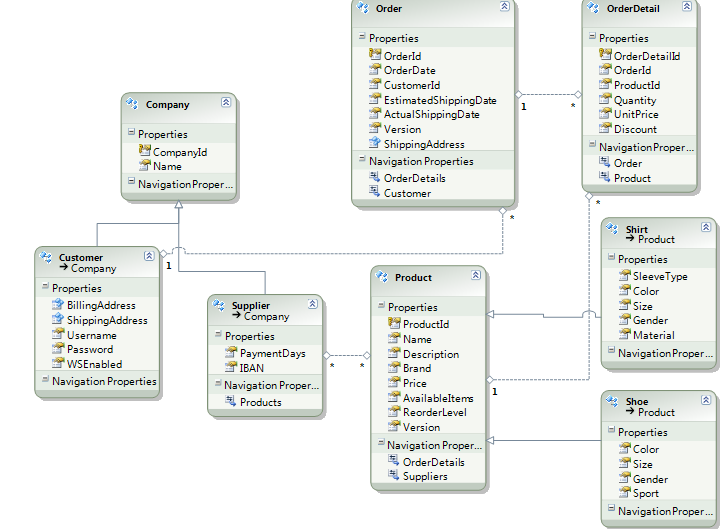The width and height of the screenshot is (723, 529).
Task: Toggle Properties section in Customer entity
Action: 46,288
